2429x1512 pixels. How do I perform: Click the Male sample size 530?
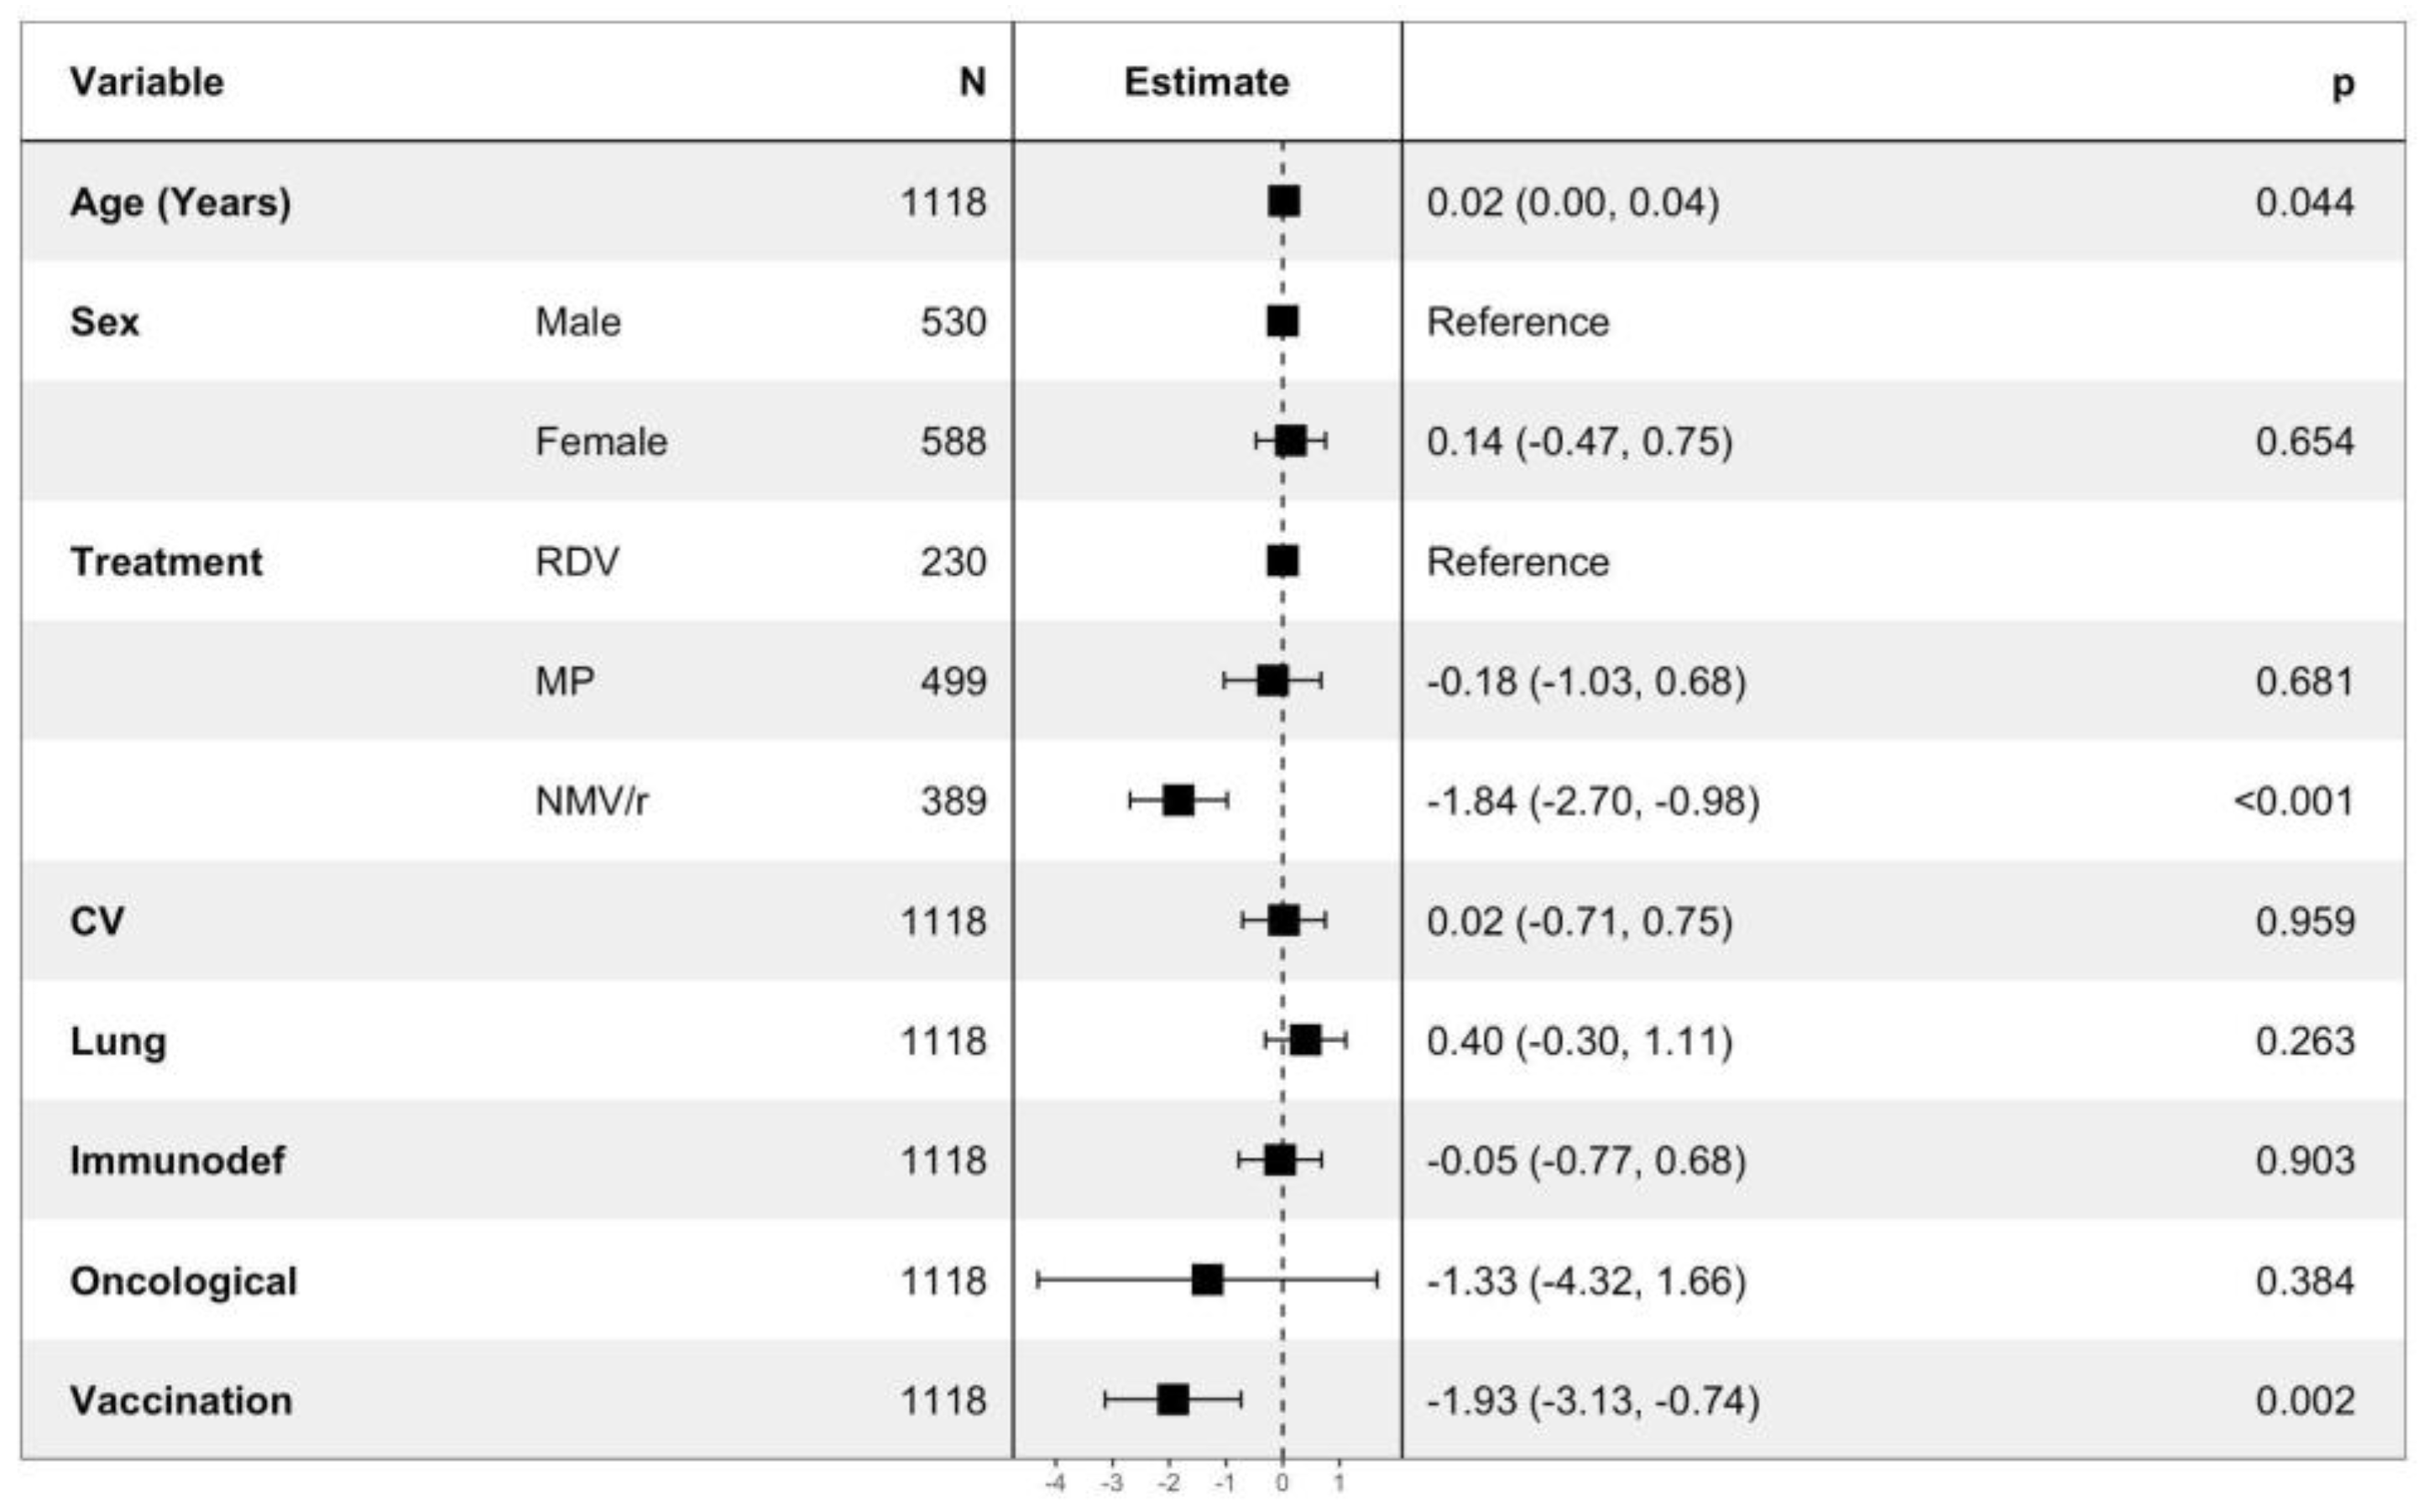tap(953, 322)
